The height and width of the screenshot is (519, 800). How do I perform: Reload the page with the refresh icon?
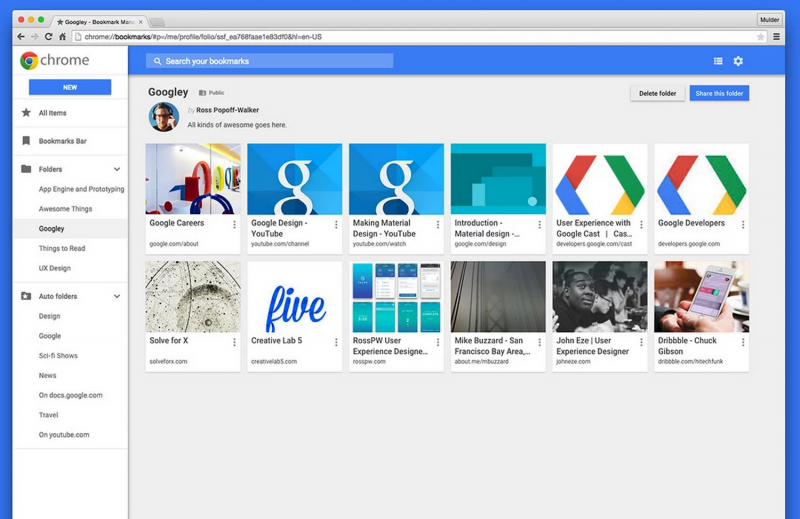pyautogui.click(x=48, y=37)
